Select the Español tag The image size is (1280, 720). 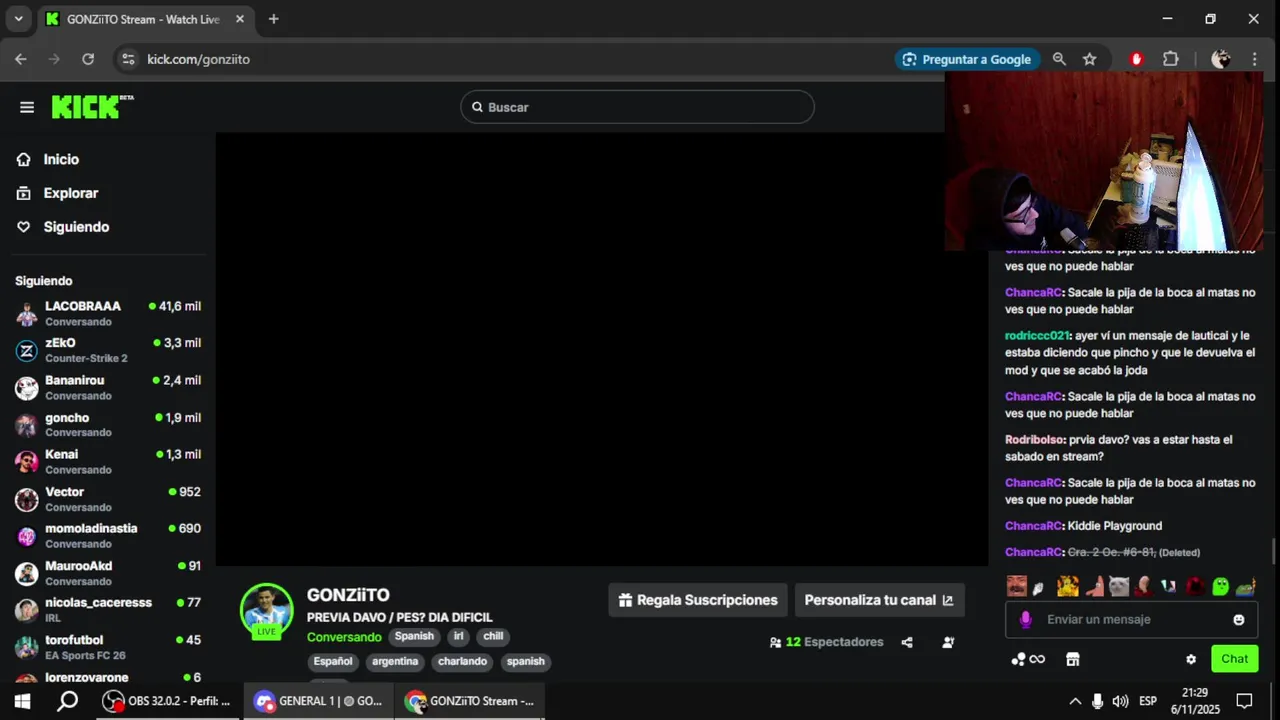tap(333, 661)
